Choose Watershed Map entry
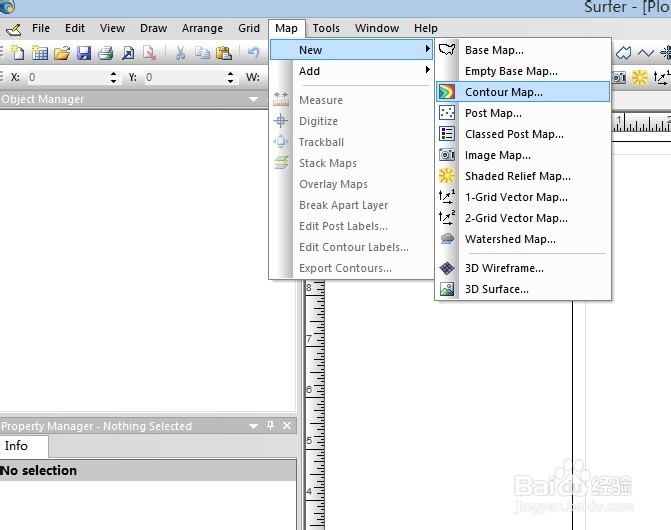The image size is (671, 530). coord(523,239)
